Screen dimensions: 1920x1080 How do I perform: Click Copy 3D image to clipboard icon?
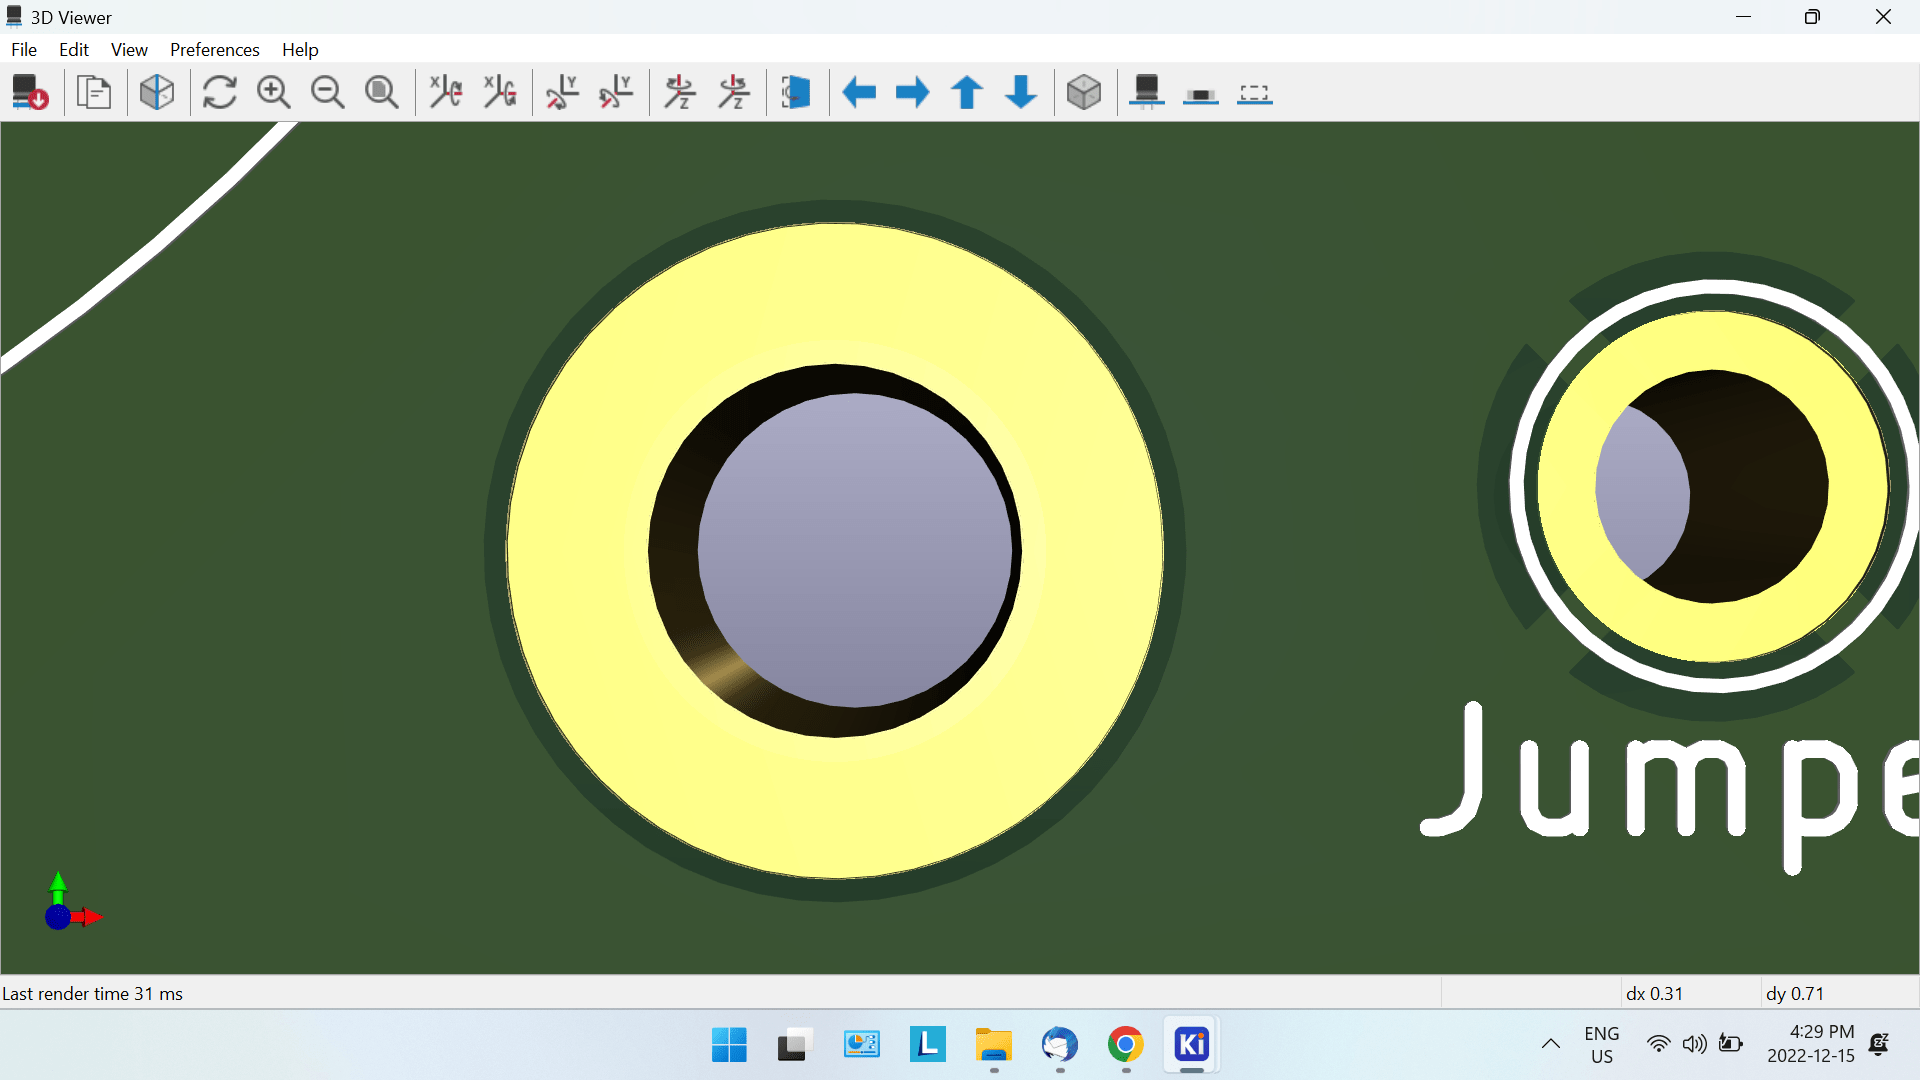(94, 92)
